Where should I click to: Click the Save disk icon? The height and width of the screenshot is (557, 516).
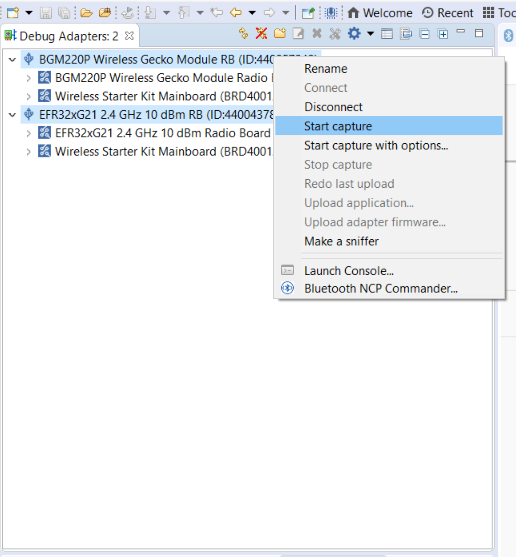(x=46, y=13)
